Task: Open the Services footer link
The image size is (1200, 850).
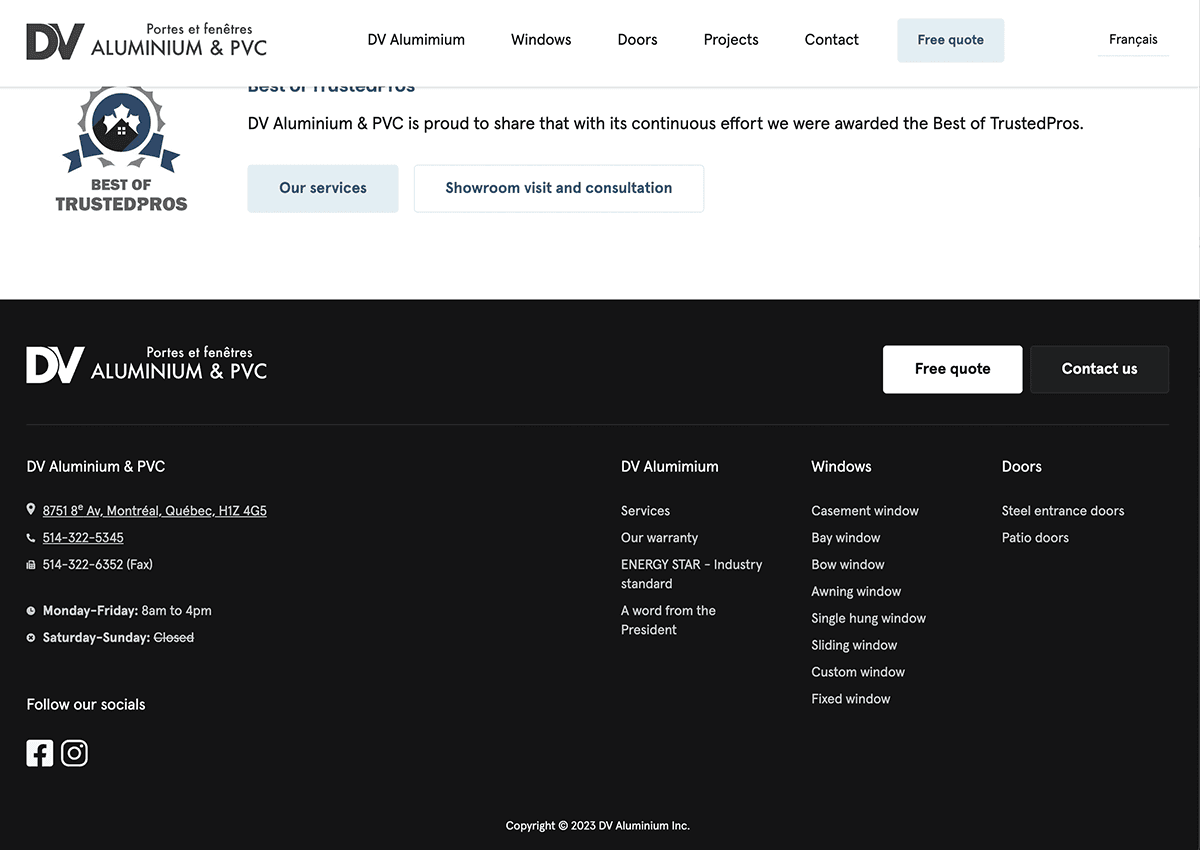Action: click(646, 511)
